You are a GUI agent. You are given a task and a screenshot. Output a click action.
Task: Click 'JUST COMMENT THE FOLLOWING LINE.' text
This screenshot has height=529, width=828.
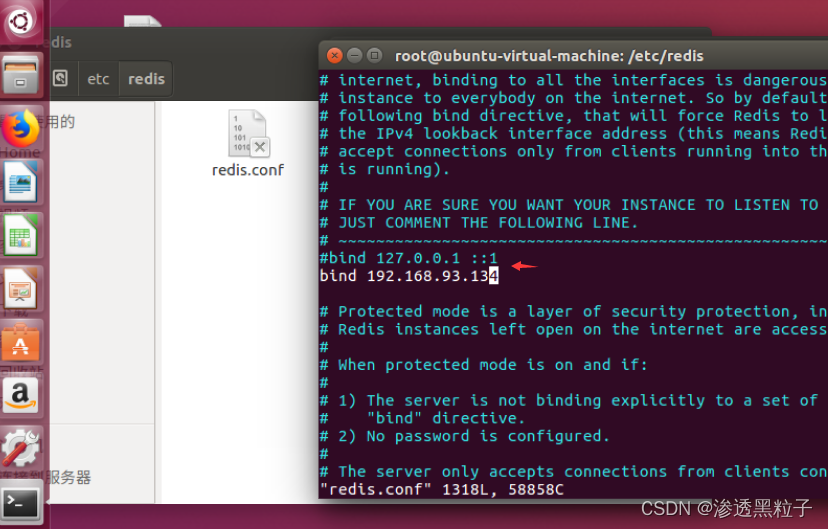pos(488,223)
